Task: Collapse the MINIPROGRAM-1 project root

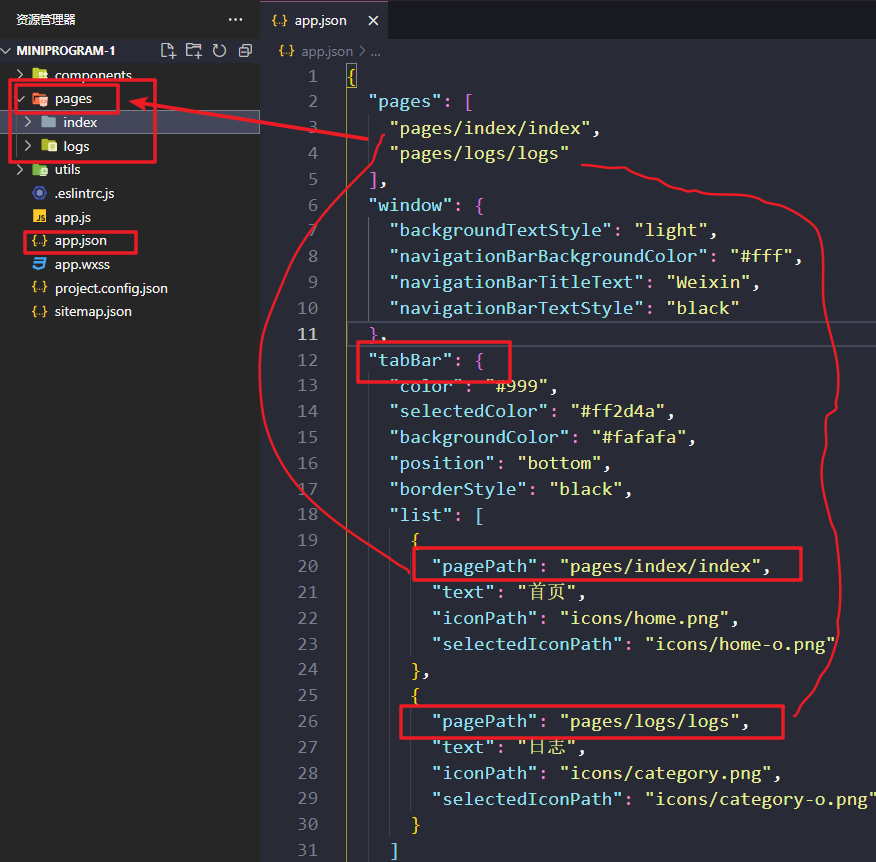Action: (x=6, y=51)
